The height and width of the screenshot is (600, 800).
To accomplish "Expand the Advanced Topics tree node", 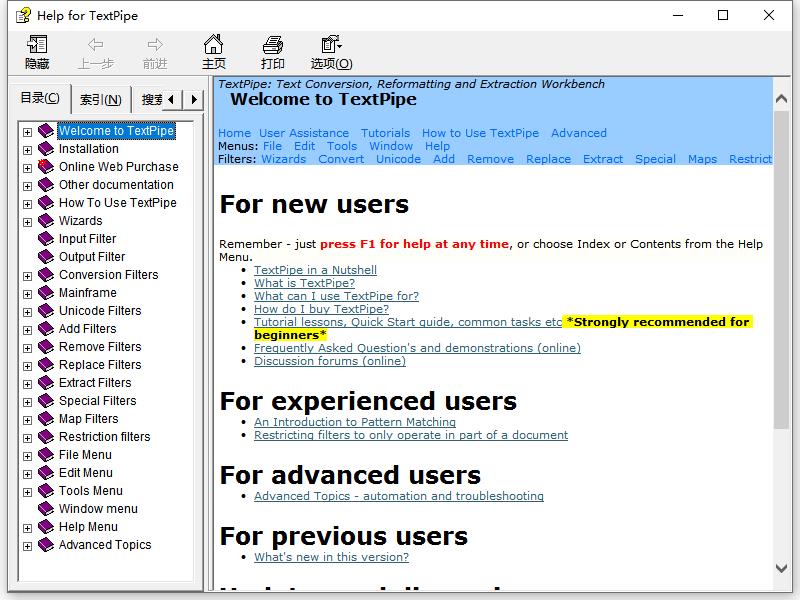I will (x=27, y=546).
